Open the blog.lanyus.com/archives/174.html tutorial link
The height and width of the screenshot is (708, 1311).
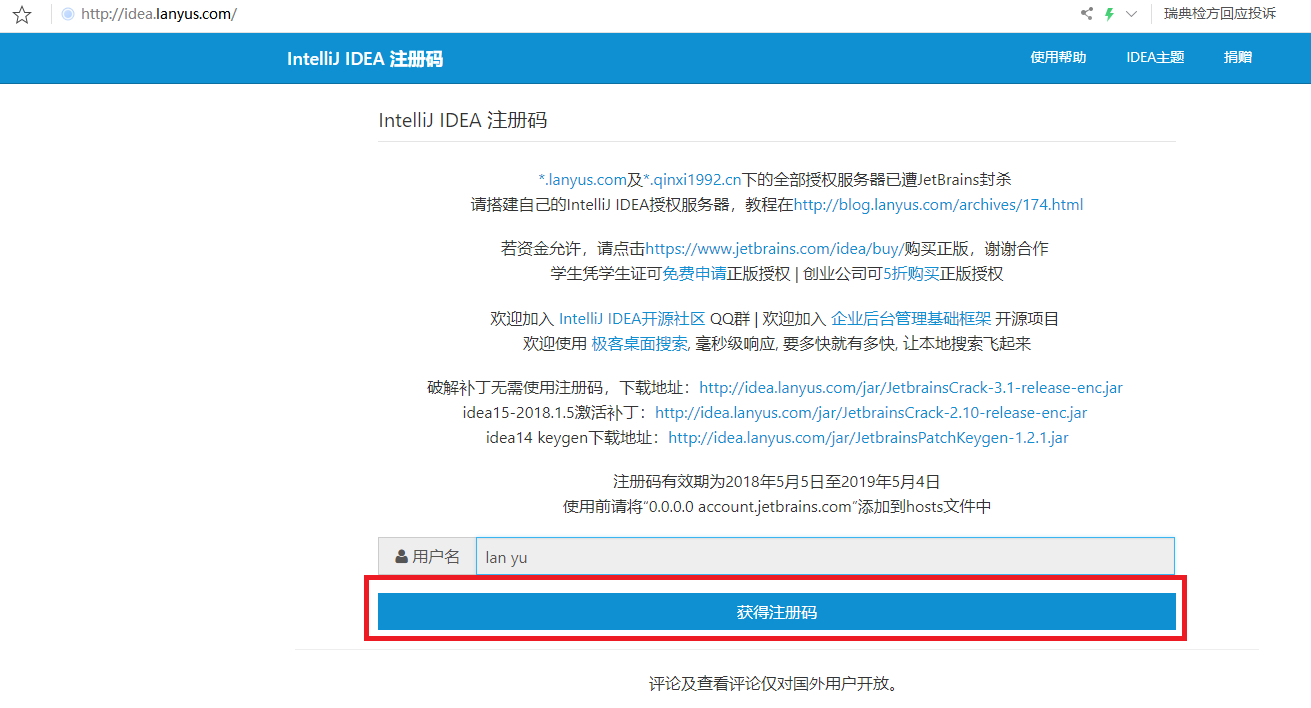point(938,205)
